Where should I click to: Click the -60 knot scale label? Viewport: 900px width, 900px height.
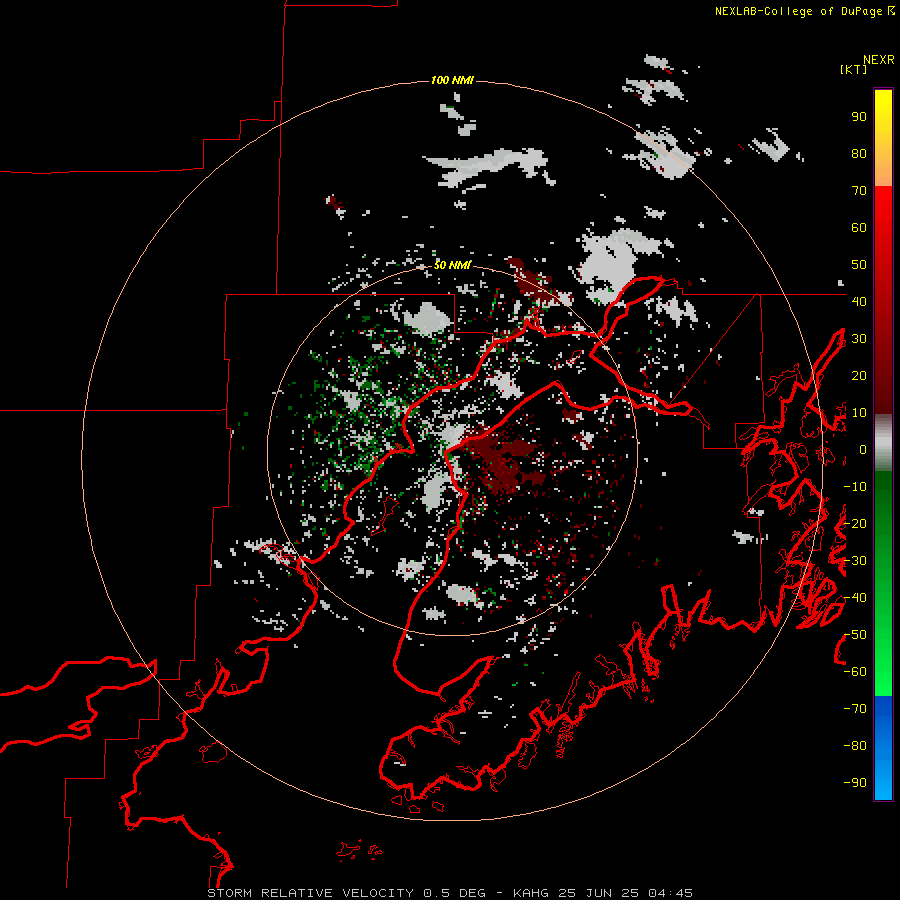click(855, 672)
